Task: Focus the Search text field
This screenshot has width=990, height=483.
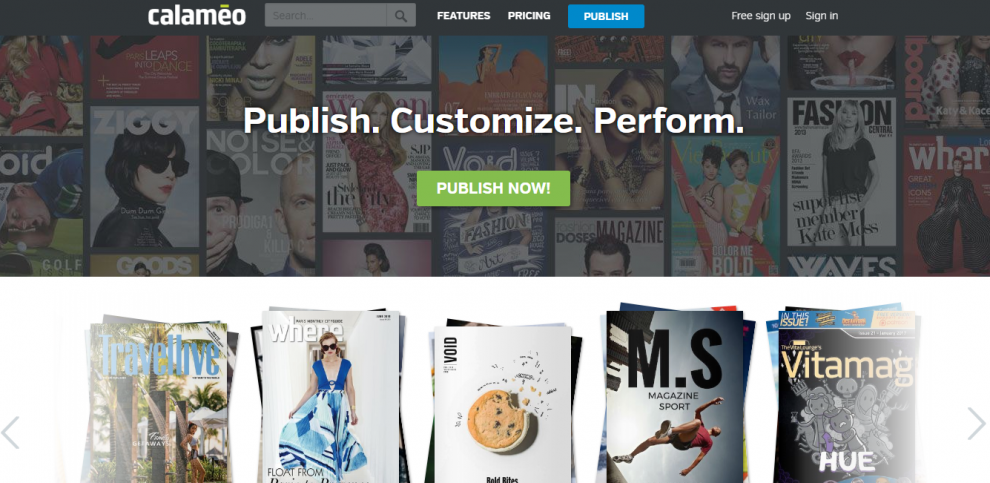Action: coord(326,15)
